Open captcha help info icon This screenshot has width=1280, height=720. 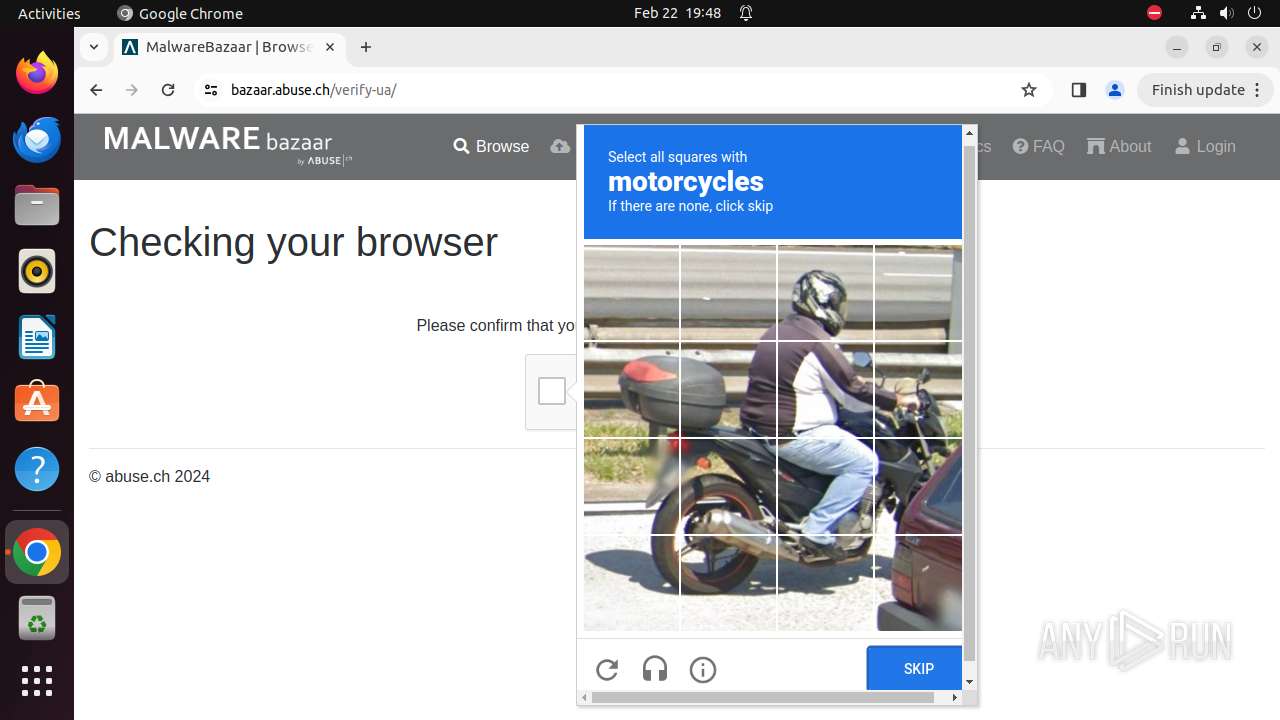(x=703, y=670)
